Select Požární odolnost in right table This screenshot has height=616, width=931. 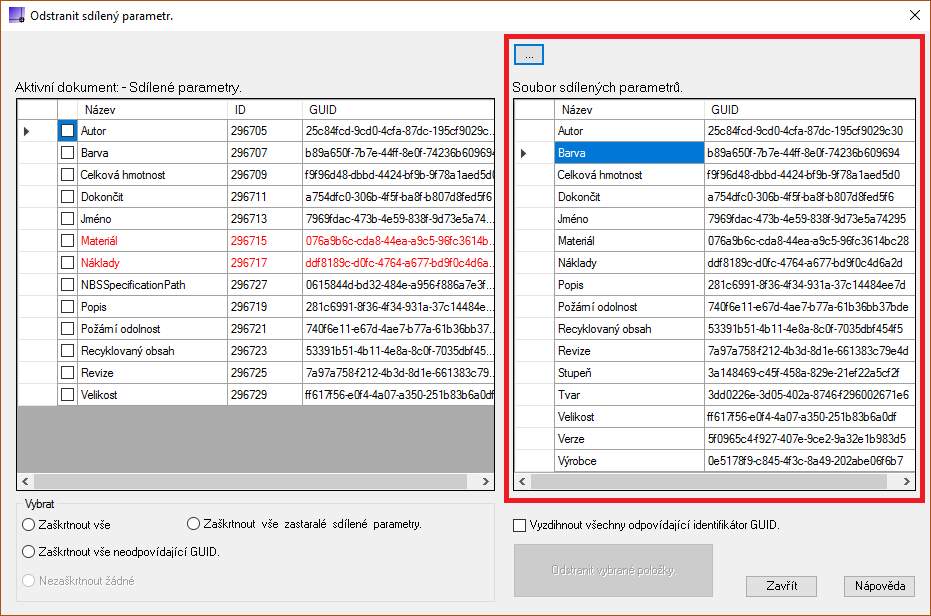pos(714,307)
